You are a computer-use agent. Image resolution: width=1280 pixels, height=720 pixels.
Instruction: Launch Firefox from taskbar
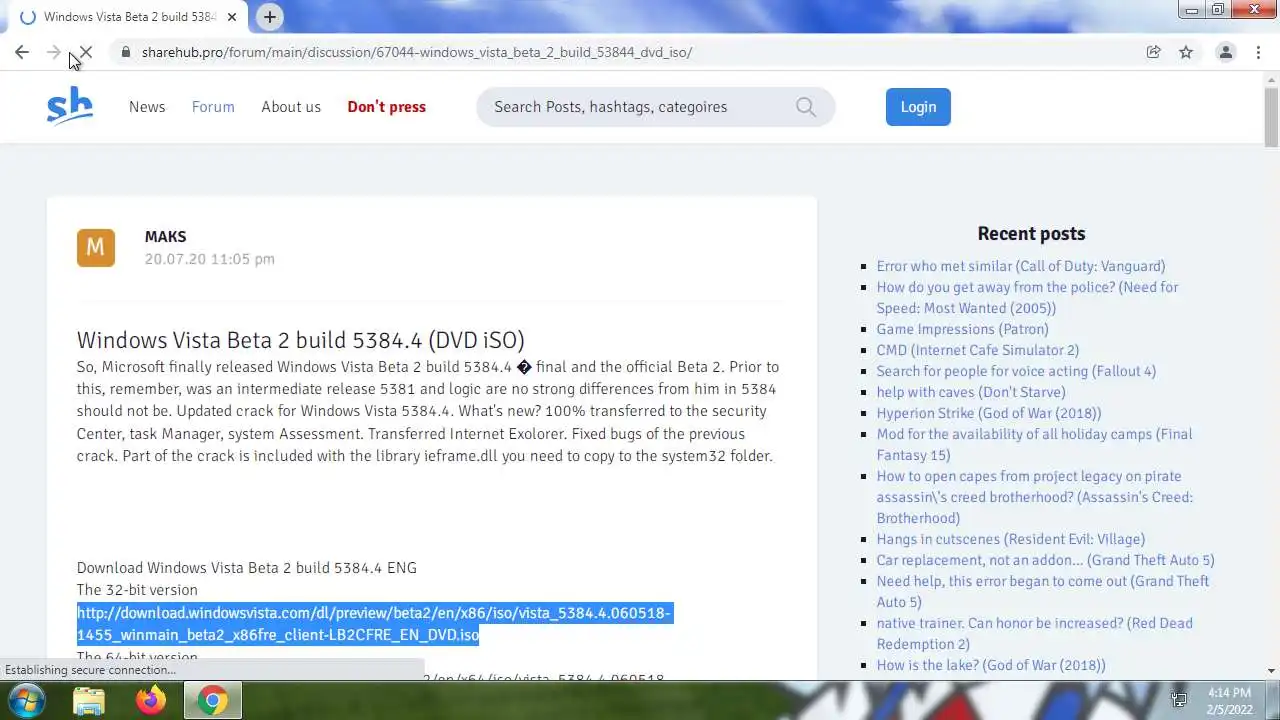pyautogui.click(x=151, y=701)
